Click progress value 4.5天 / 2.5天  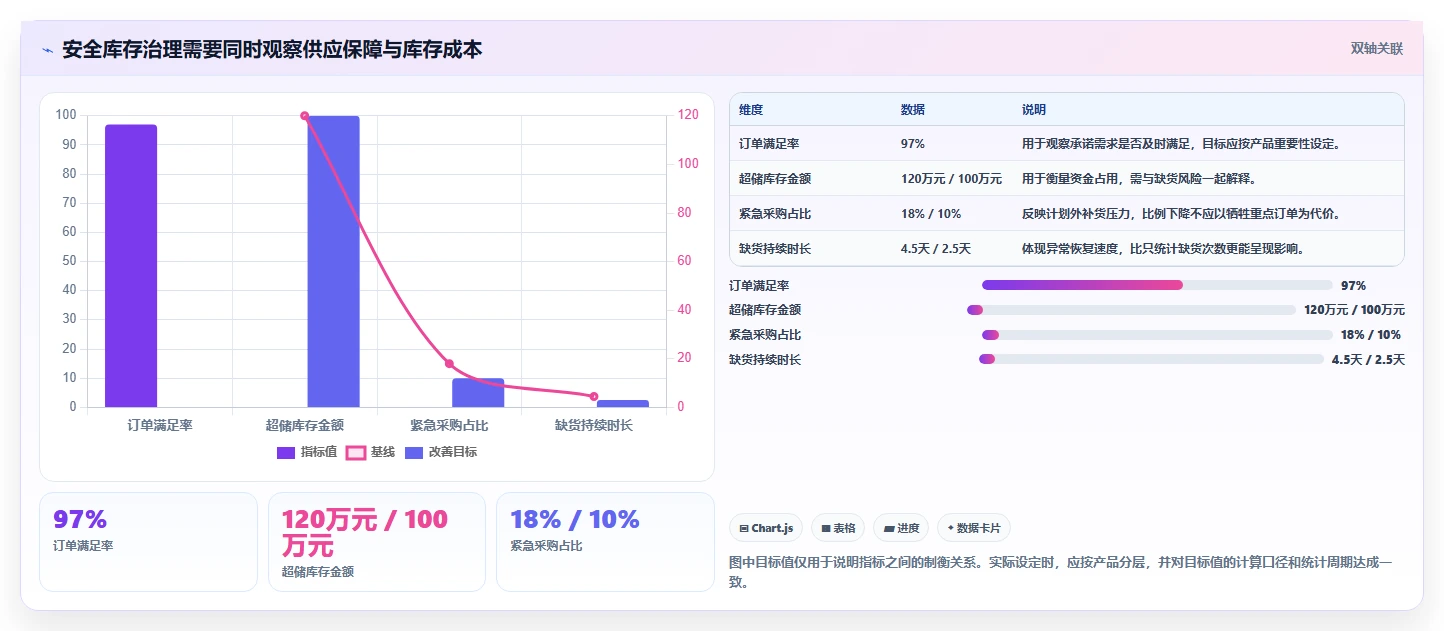click(x=1368, y=360)
